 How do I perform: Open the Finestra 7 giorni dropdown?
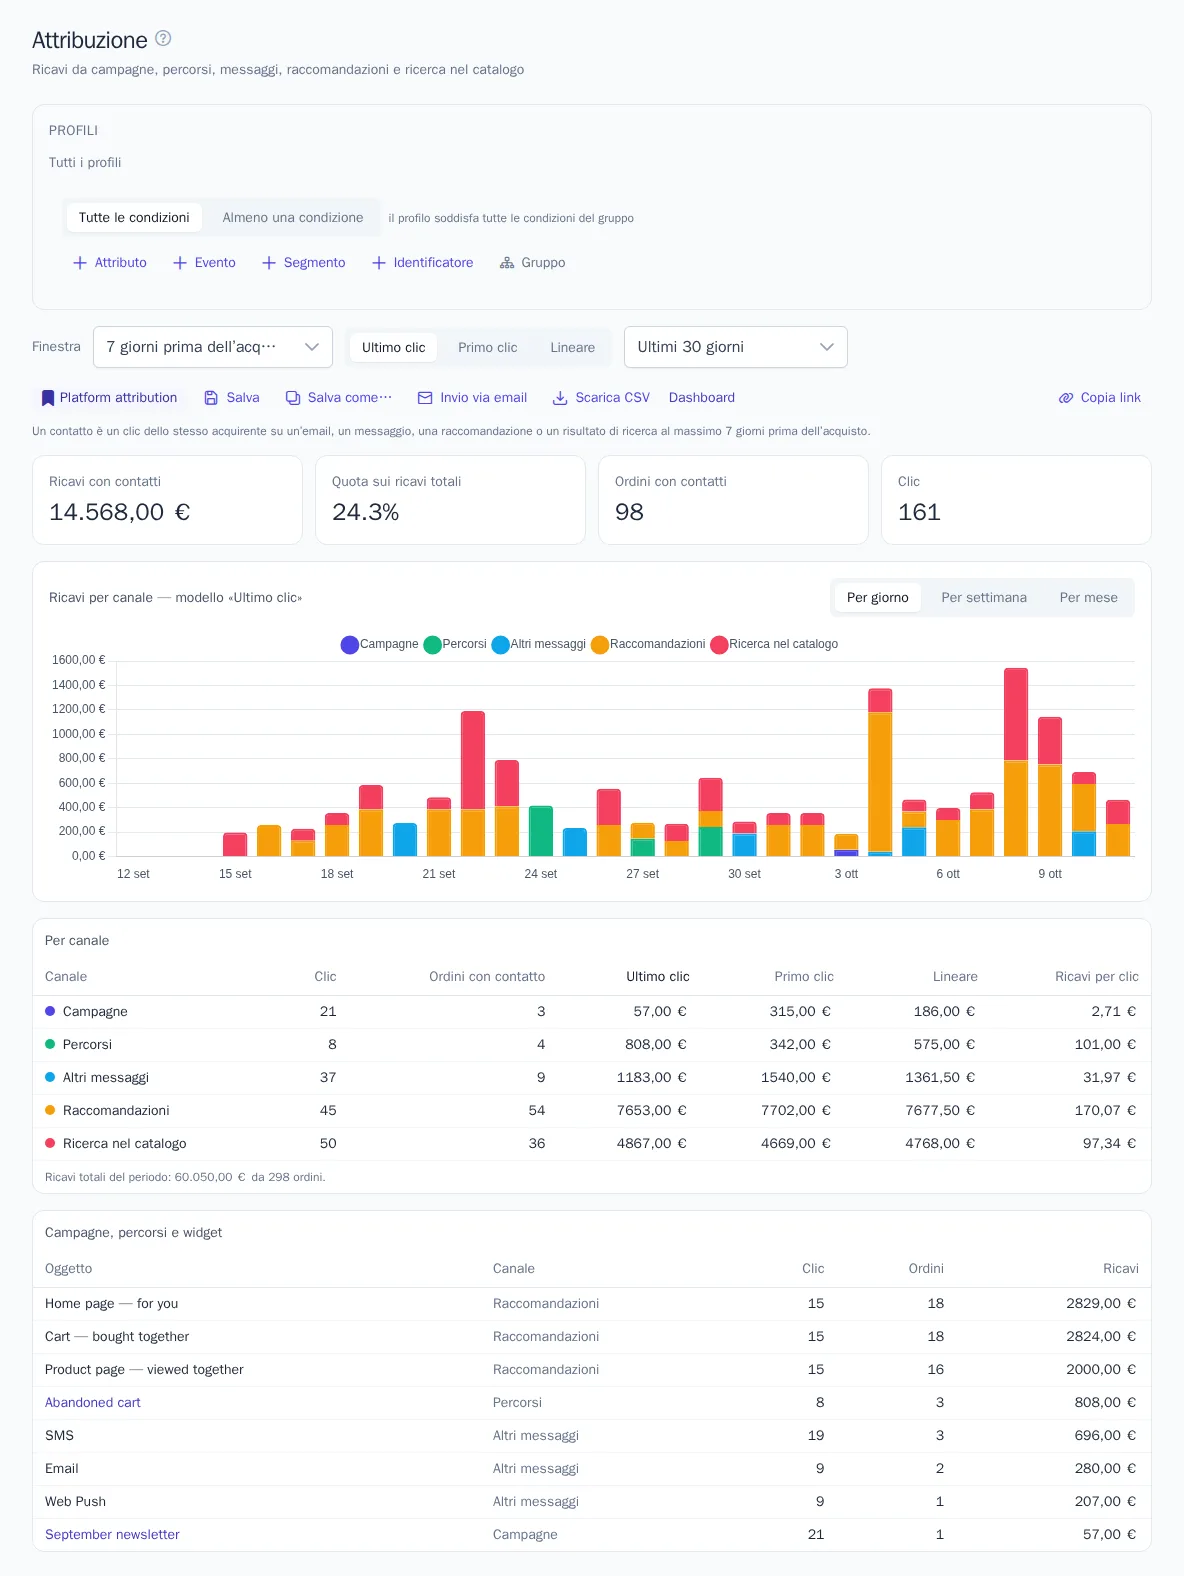coord(213,347)
